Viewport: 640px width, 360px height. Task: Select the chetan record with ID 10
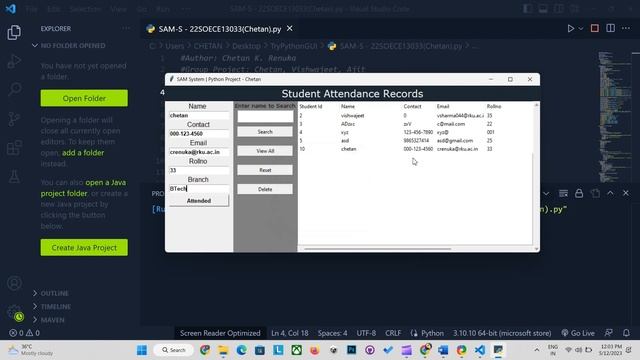(415, 149)
